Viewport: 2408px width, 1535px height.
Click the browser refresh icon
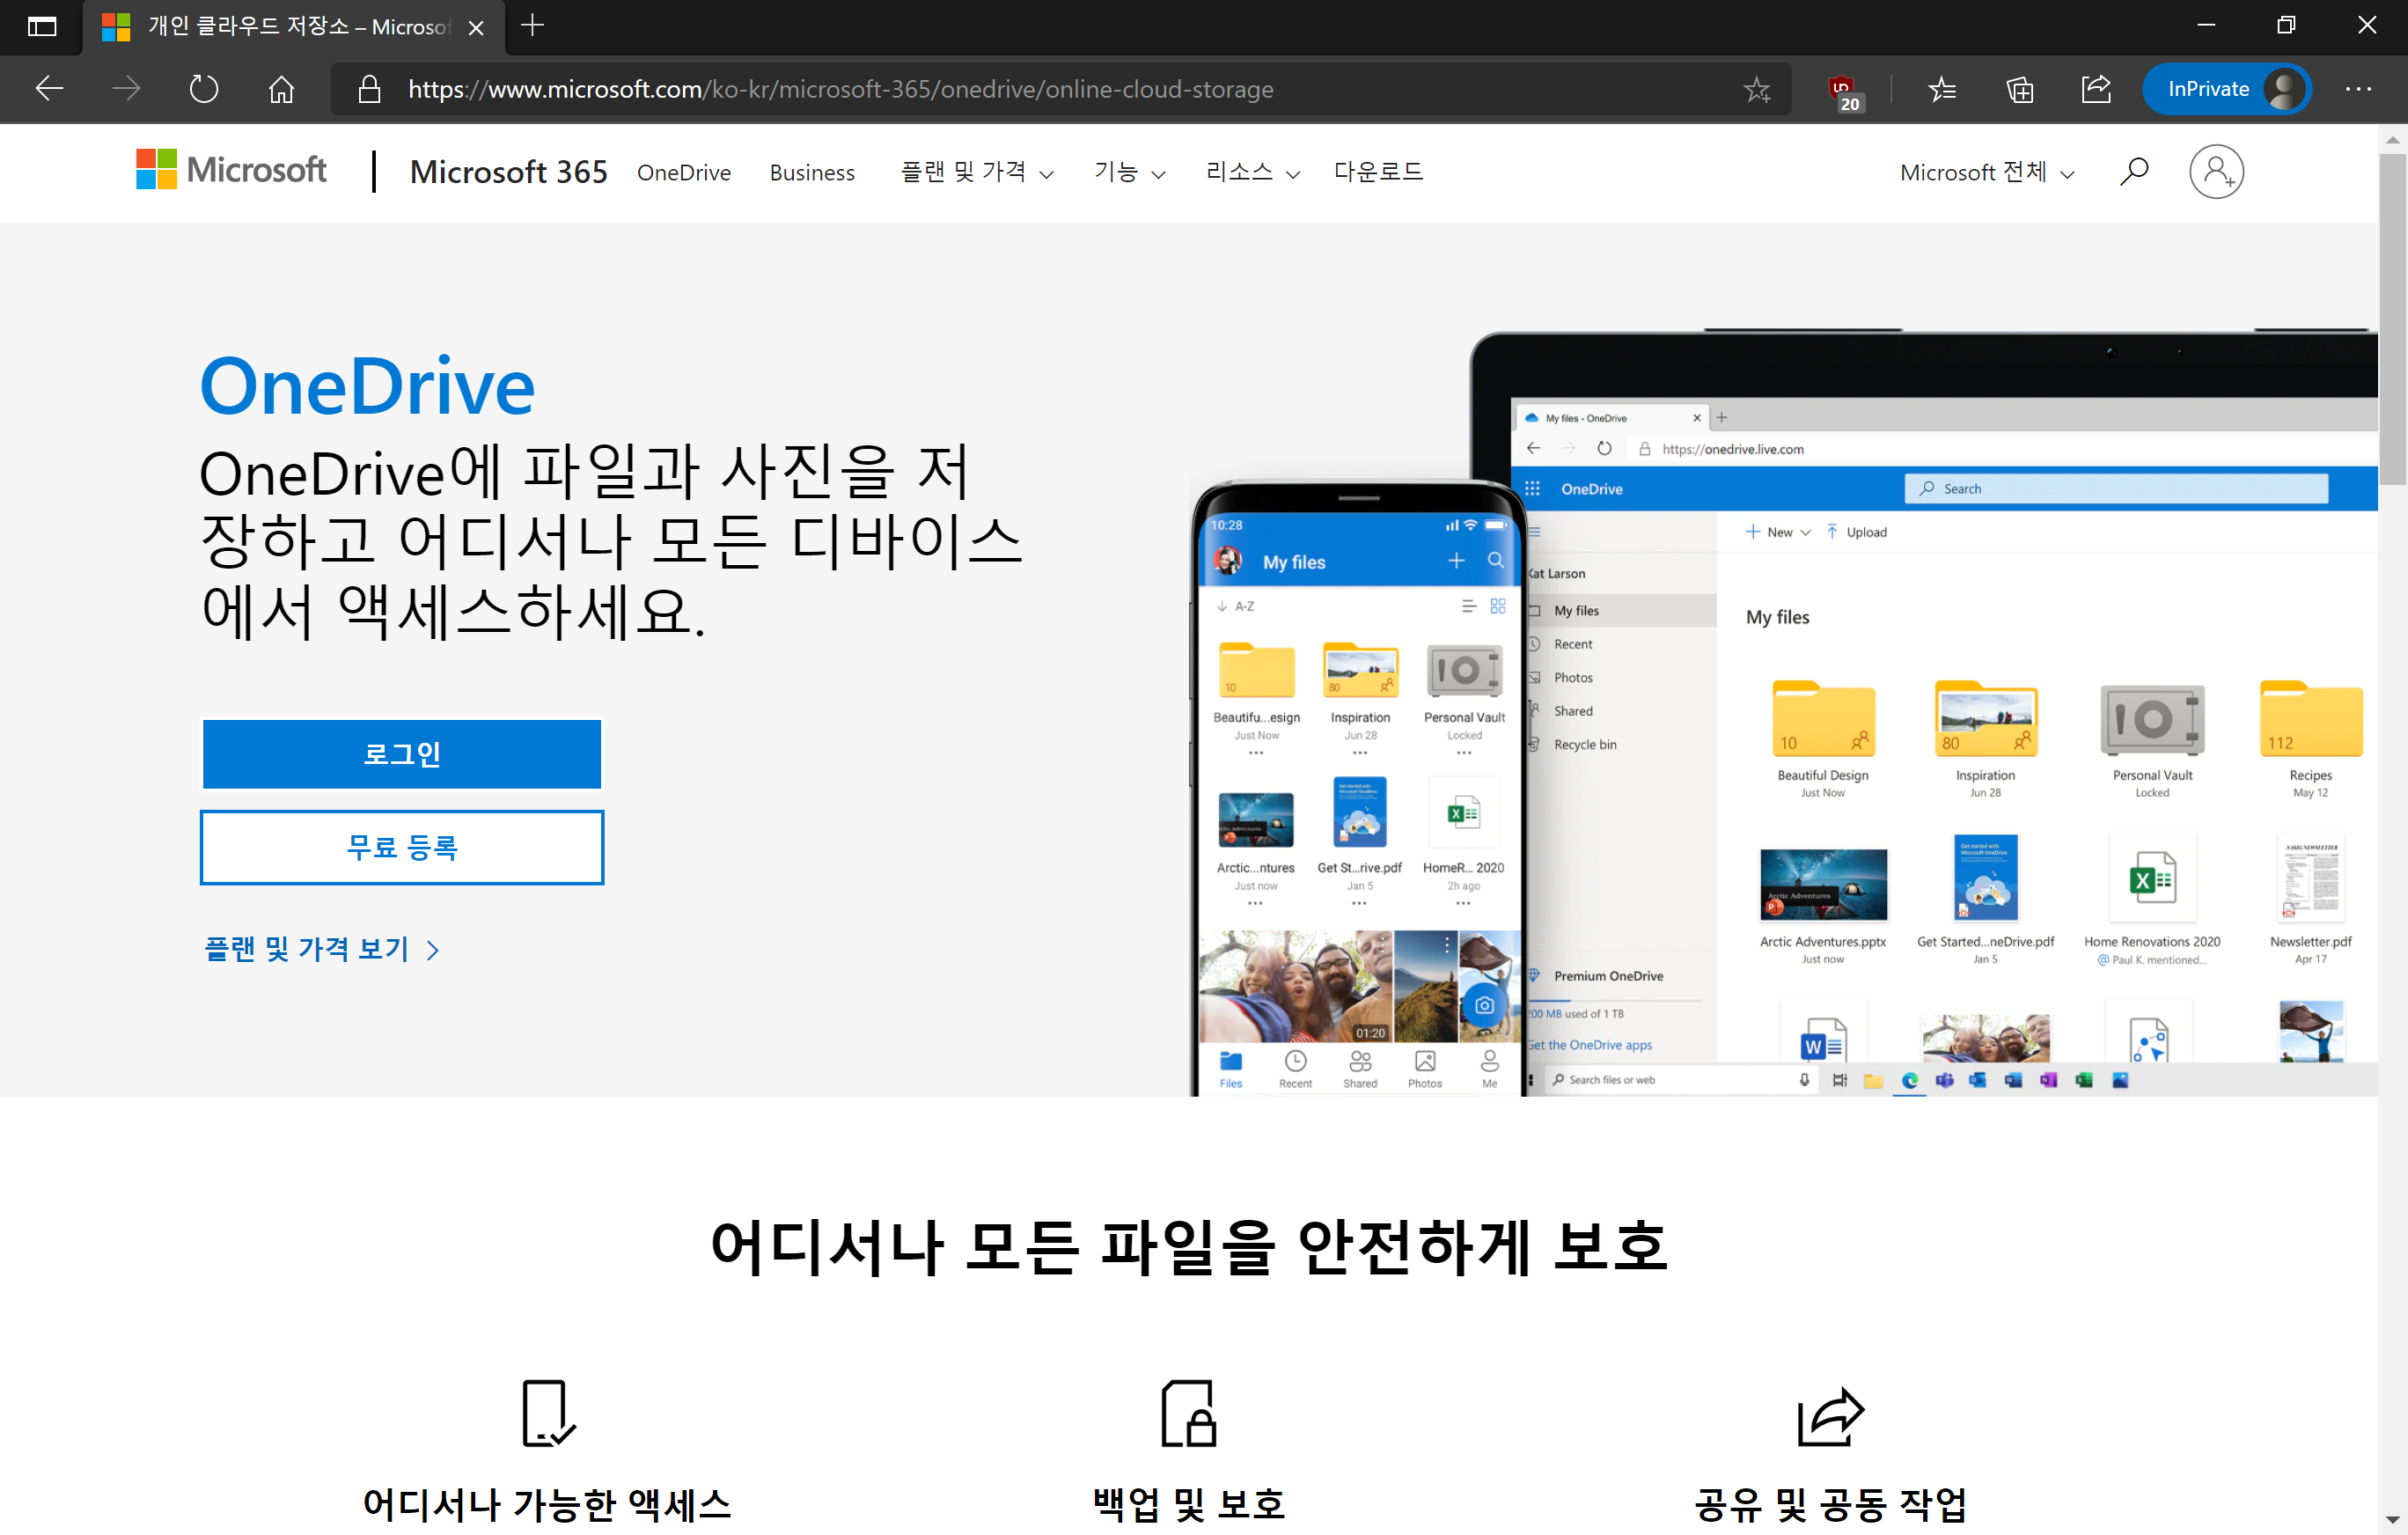(203, 90)
